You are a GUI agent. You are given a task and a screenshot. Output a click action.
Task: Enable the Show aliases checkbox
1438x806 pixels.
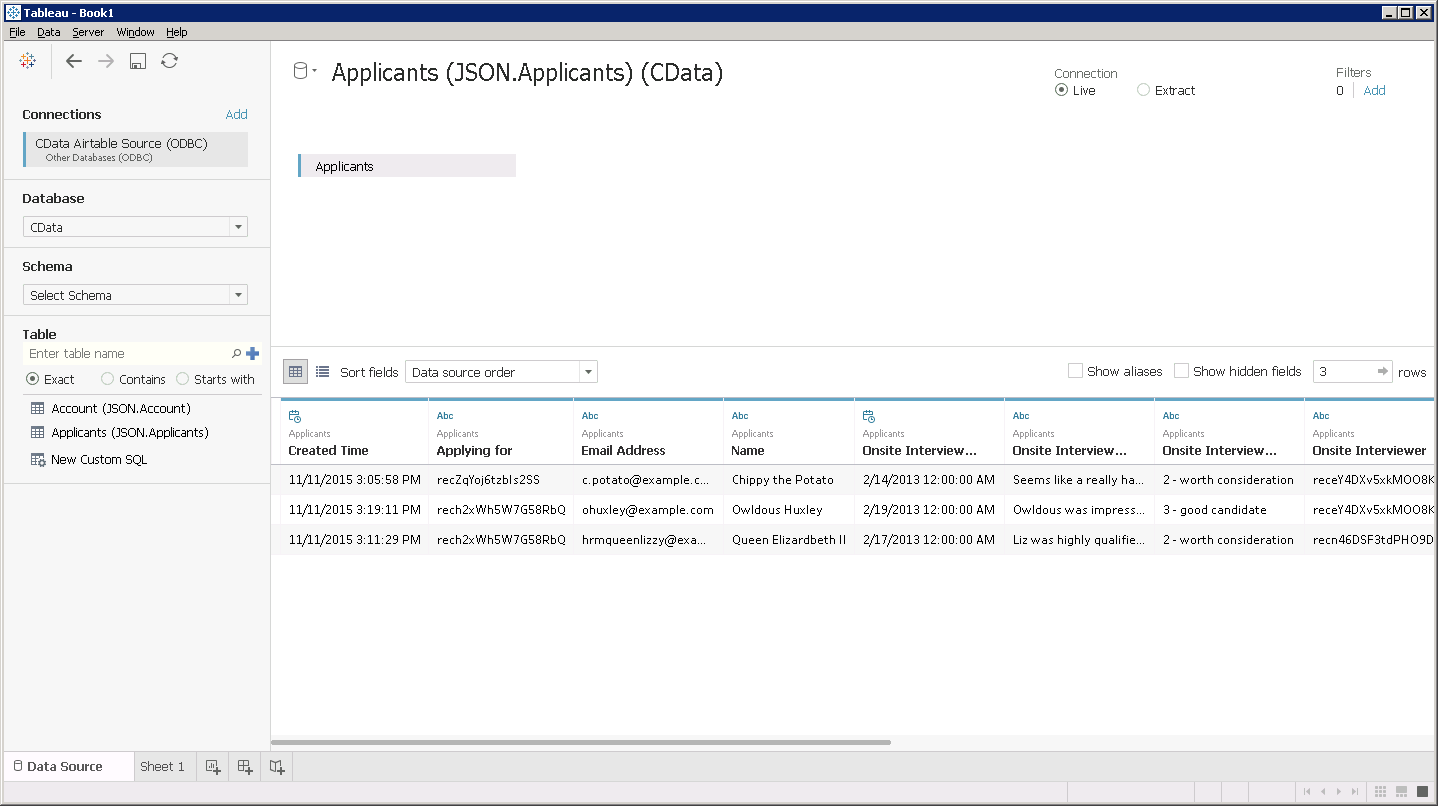pyautogui.click(x=1076, y=371)
